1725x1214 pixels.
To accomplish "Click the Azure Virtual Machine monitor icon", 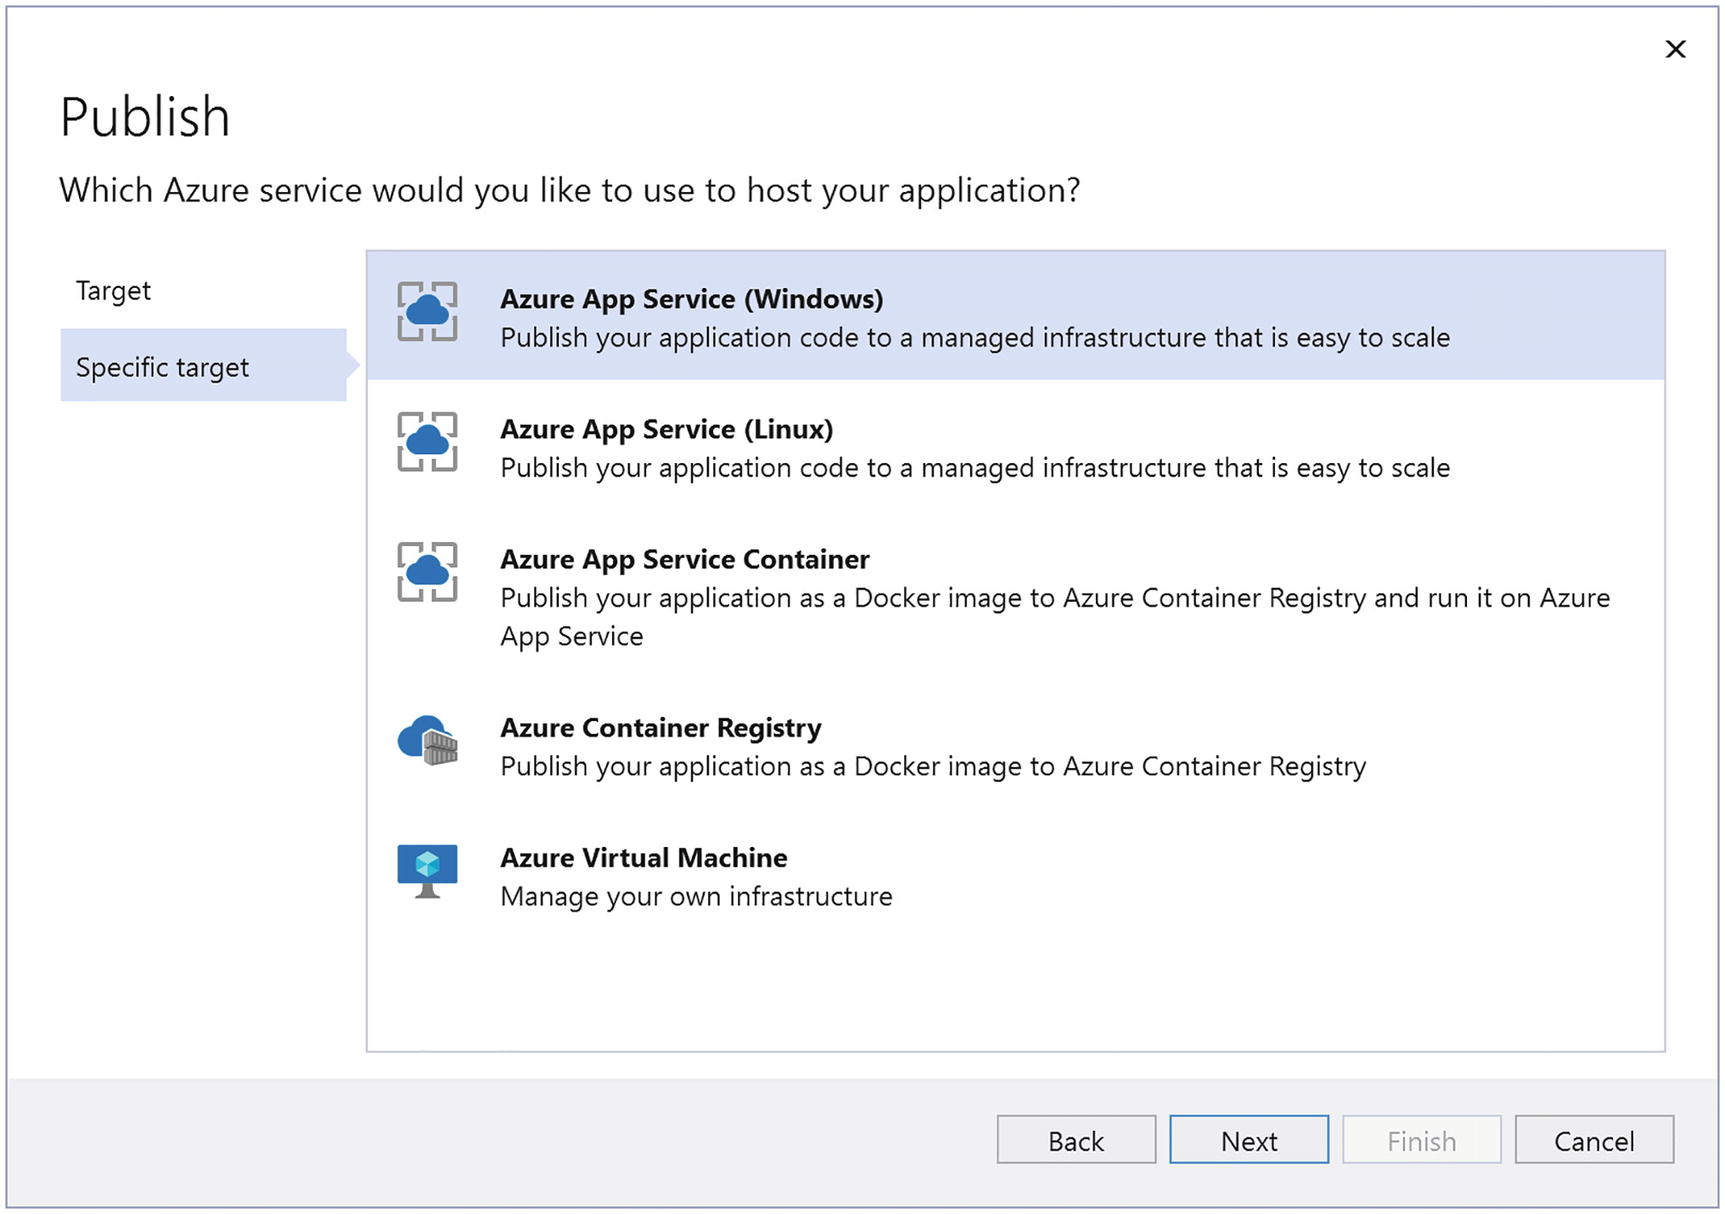I will coord(427,871).
